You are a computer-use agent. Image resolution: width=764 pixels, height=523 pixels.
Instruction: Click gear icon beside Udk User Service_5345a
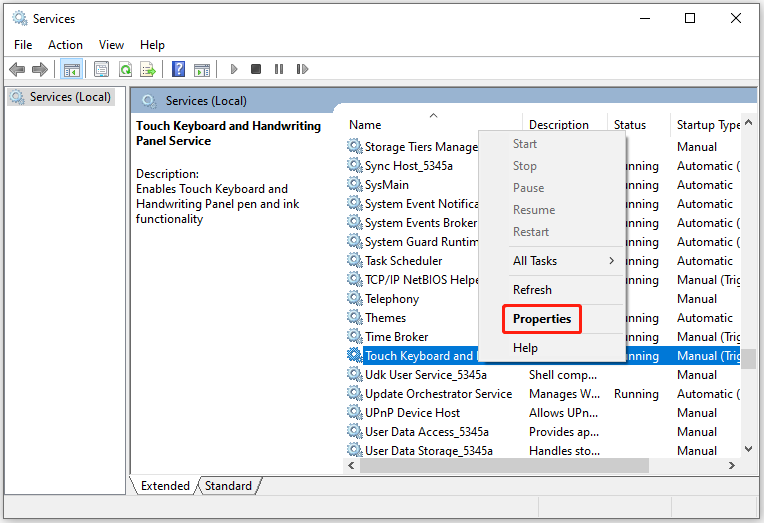point(355,374)
